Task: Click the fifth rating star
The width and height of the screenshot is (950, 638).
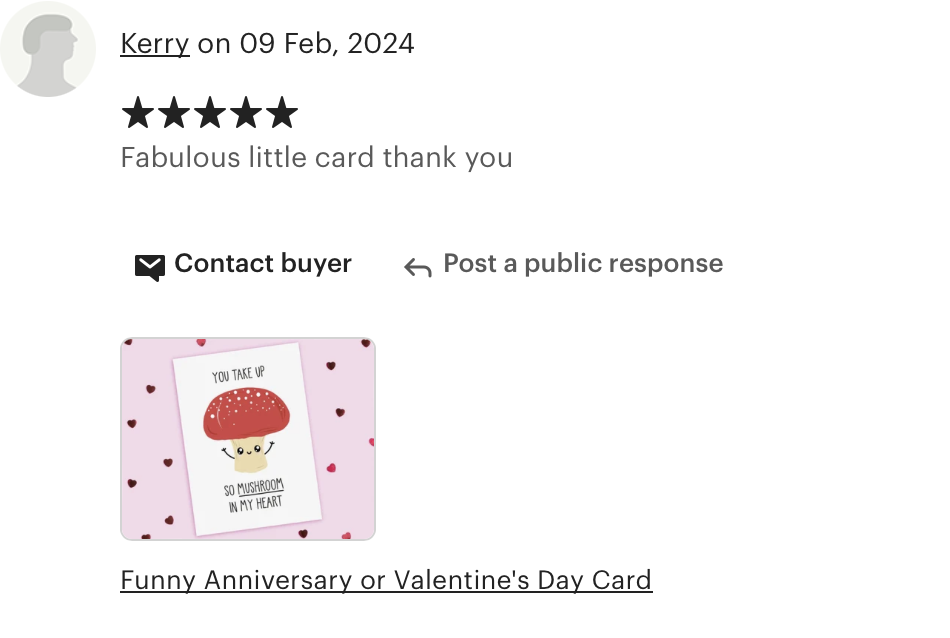Action: [x=282, y=113]
